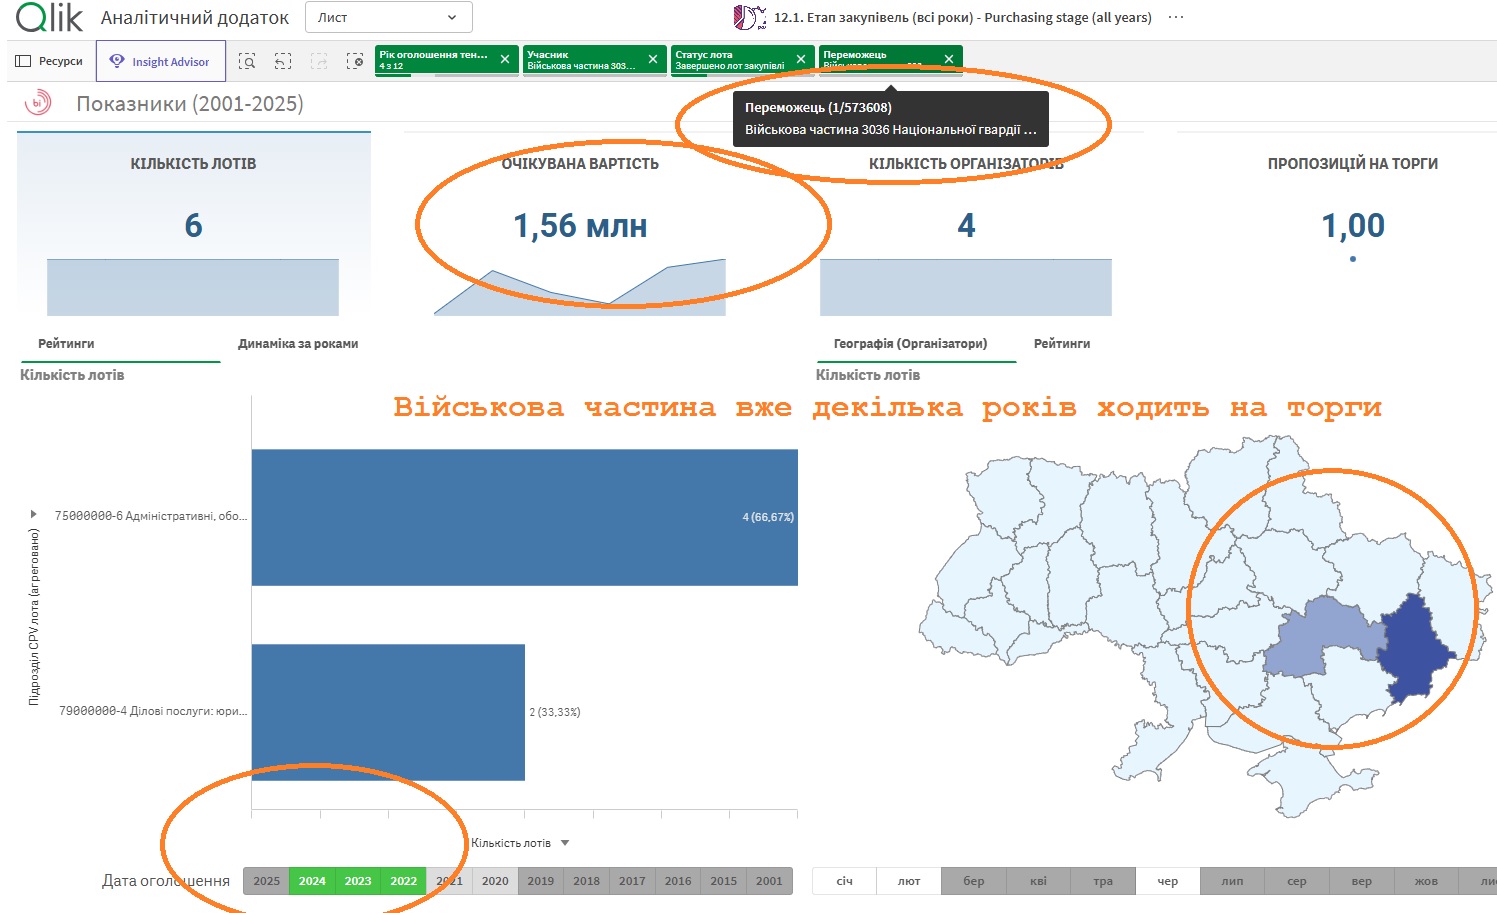Toggle year 2022 filter
This screenshot has height=913, width=1497.
(404, 881)
